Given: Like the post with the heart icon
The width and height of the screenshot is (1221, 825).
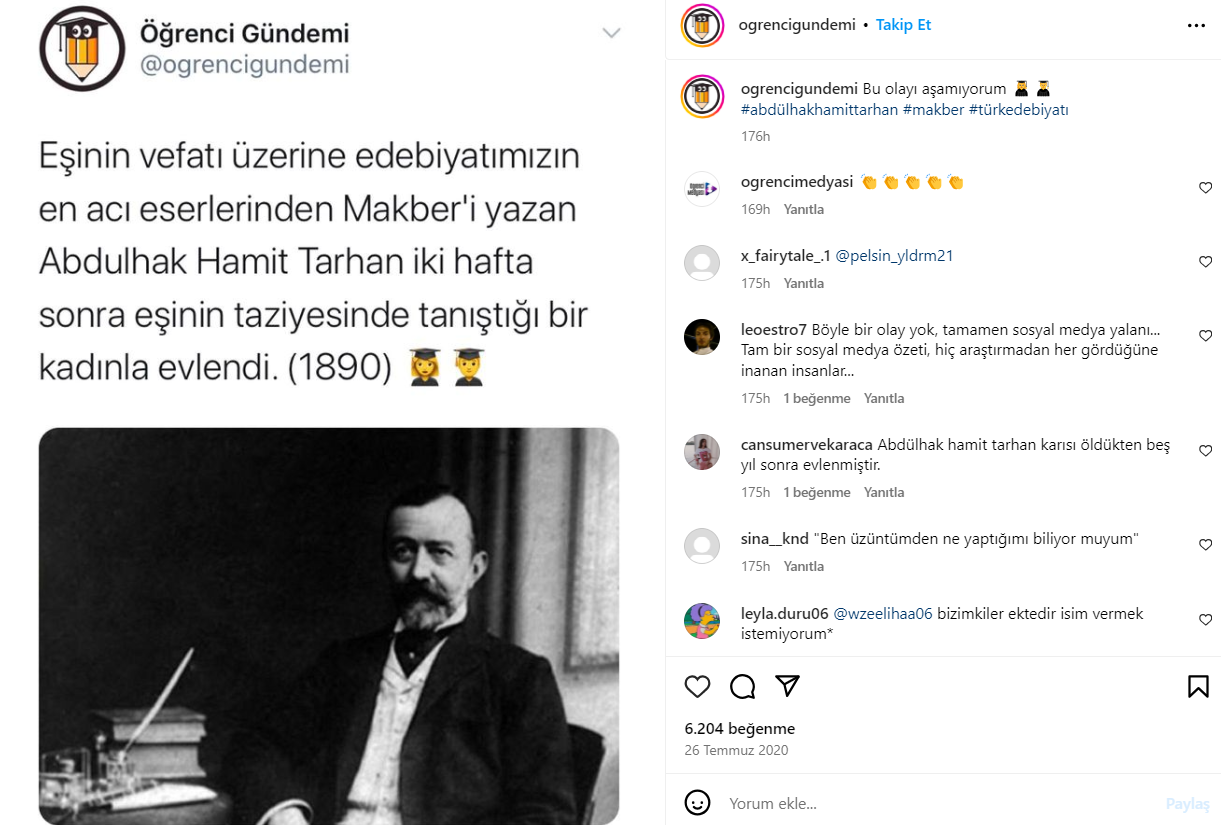Looking at the screenshot, I should [x=697, y=686].
